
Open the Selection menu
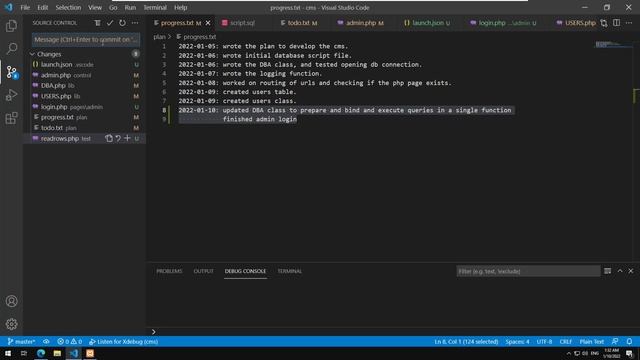click(x=68, y=7)
